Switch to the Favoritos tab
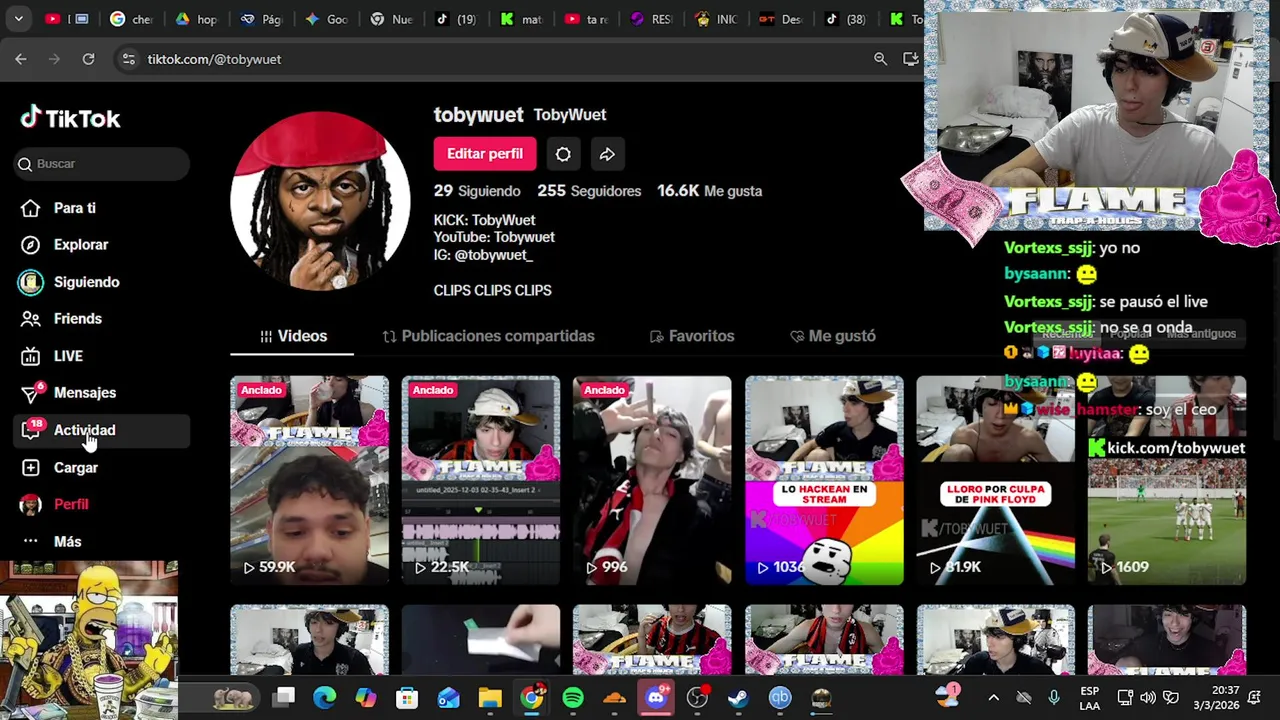The image size is (1280, 720). click(x=691, y=336)
